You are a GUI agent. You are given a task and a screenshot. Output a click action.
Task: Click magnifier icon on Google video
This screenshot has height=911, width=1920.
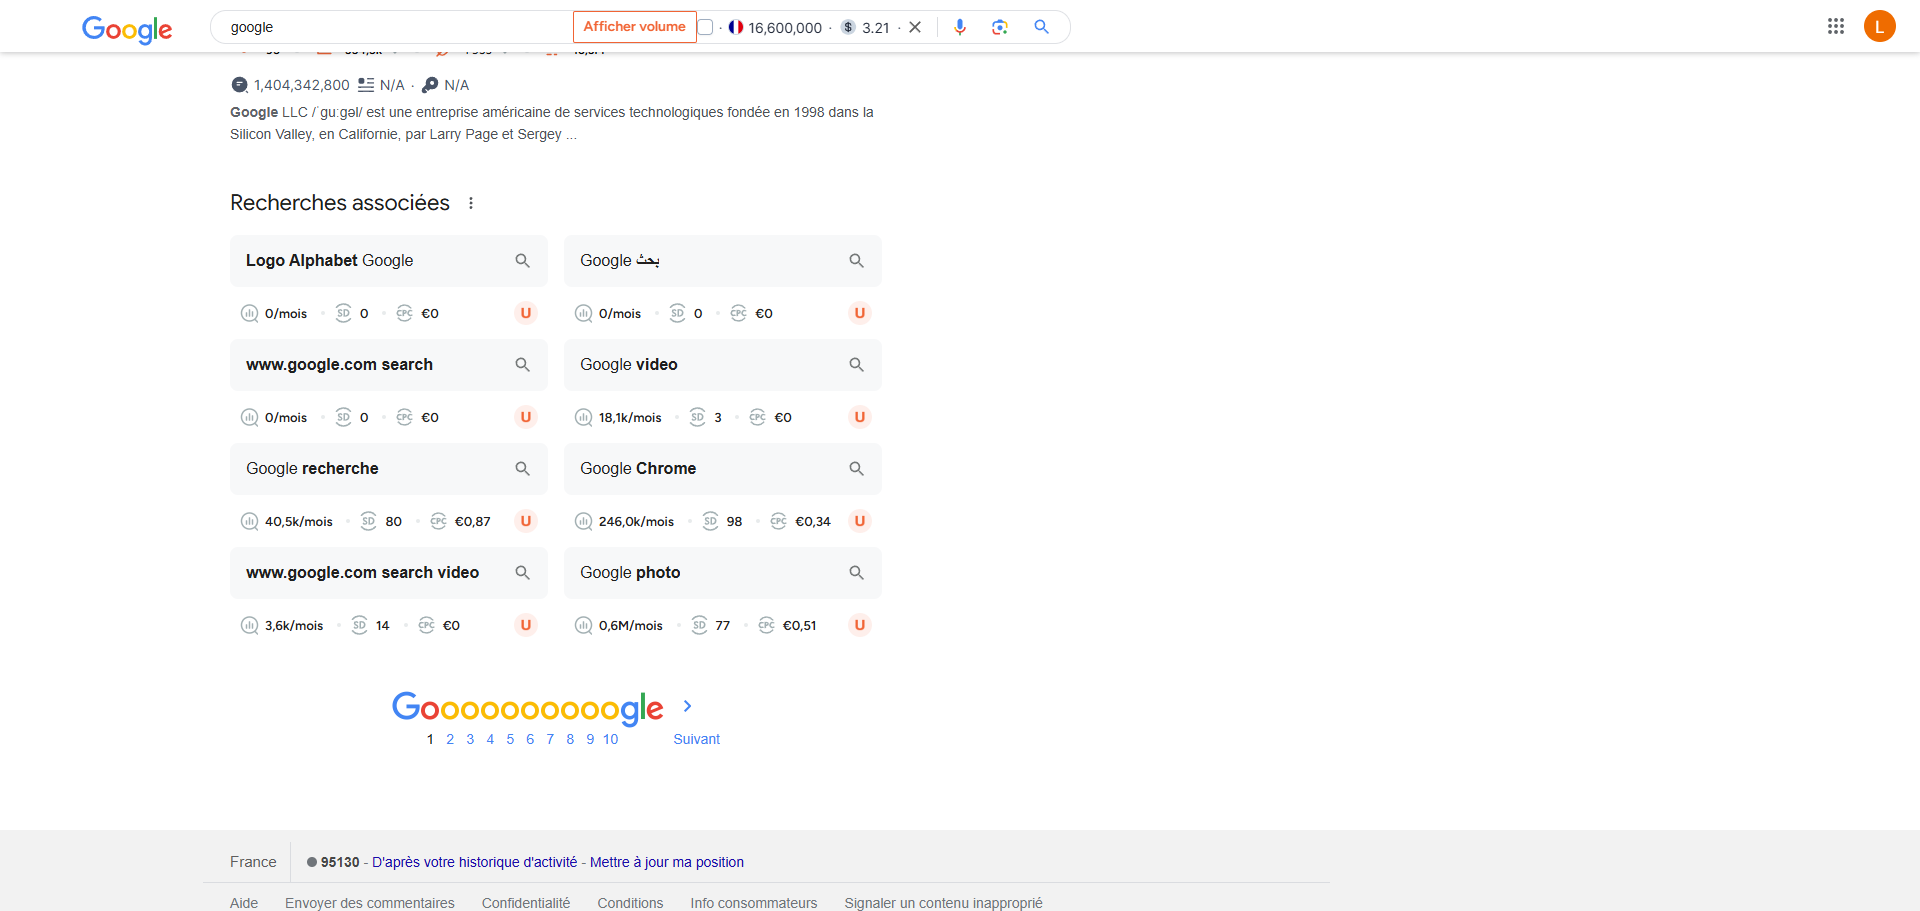856,364
